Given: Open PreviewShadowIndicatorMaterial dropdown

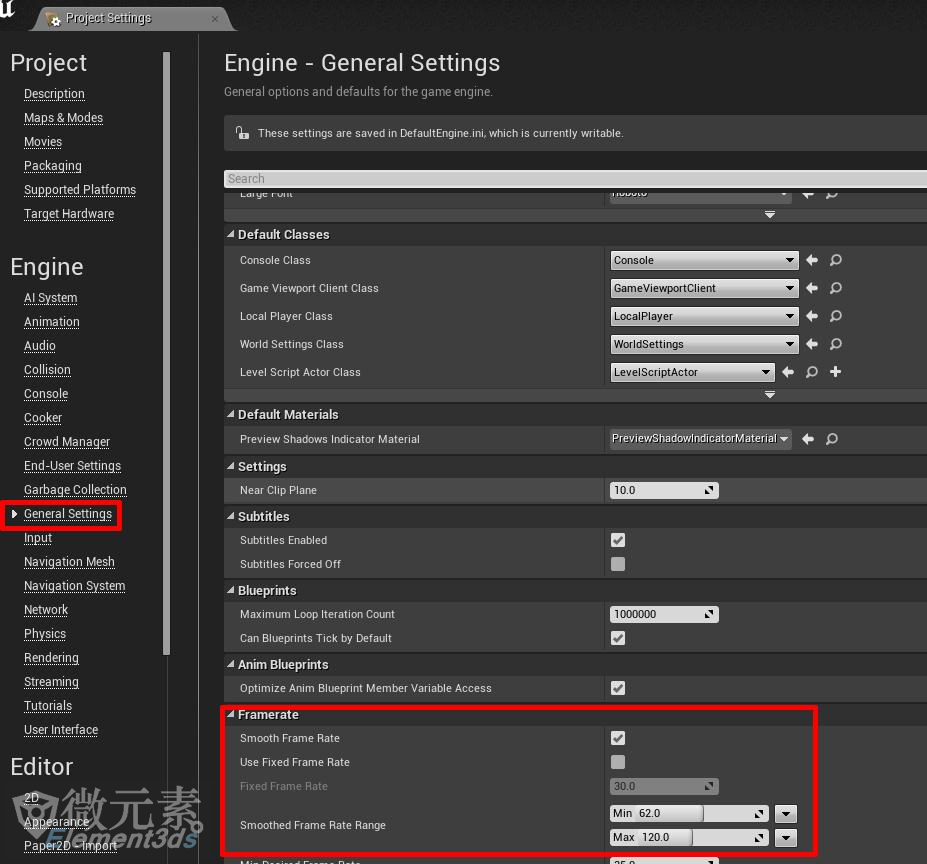Looking at the screenshot, I should tap(701, 439).
